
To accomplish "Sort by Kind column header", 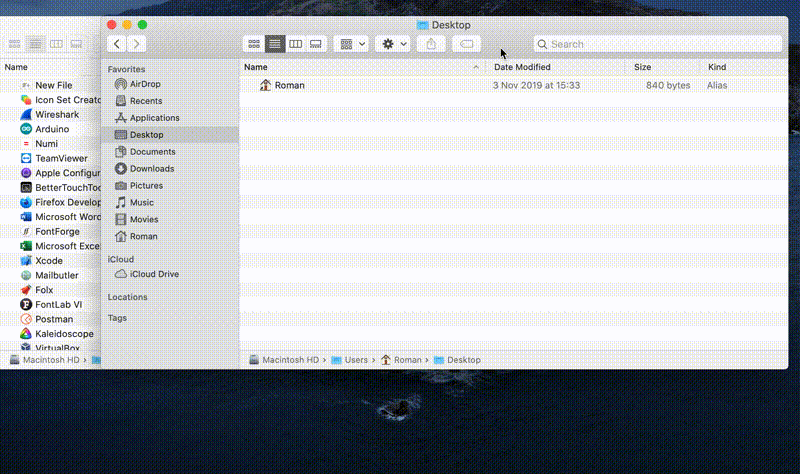I will click(x=744, y=67).
